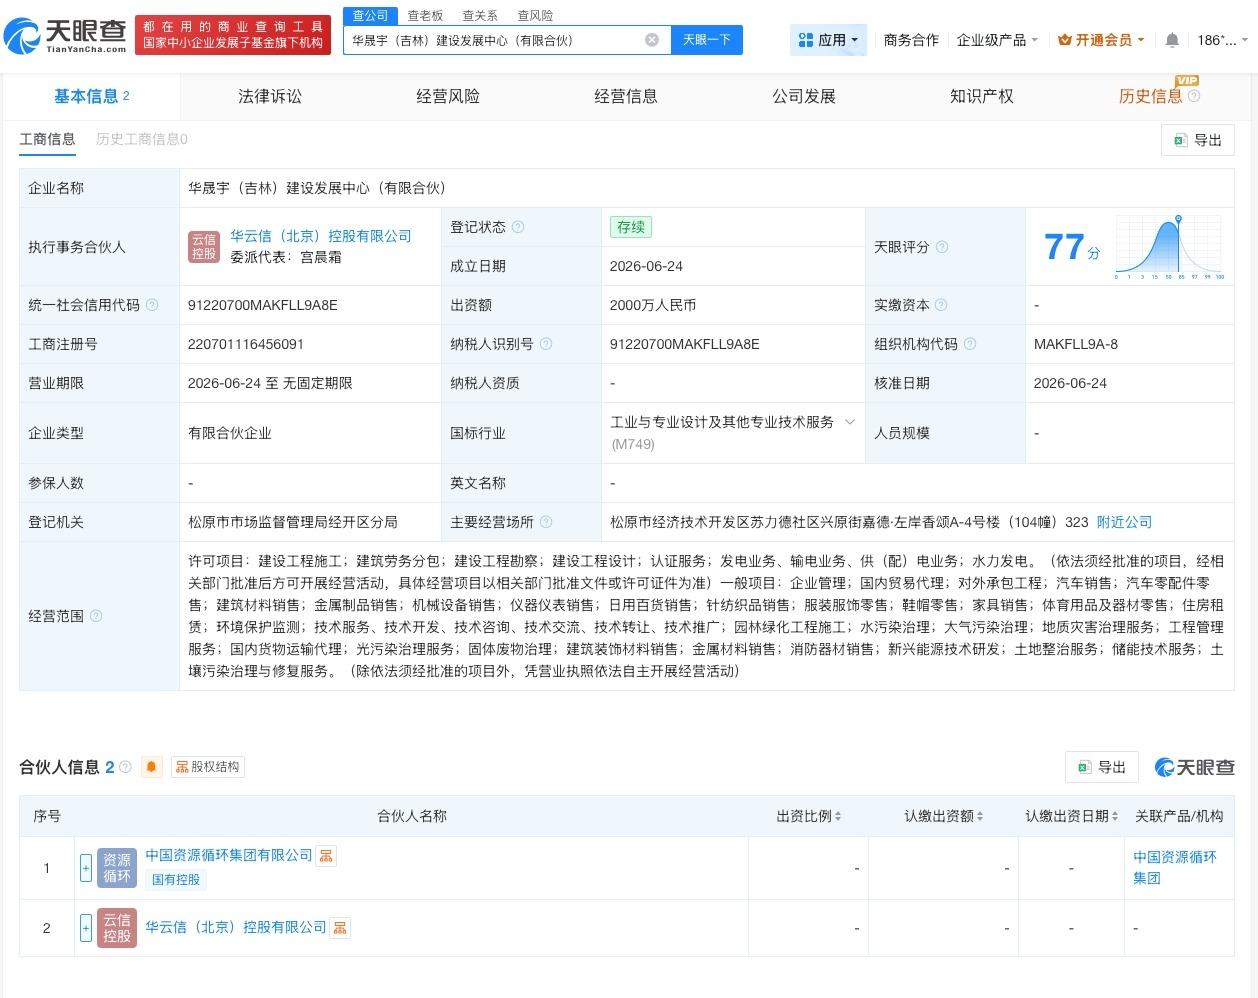
Task: Click the TianYanCha logo in the header
Action: [66, 35]
